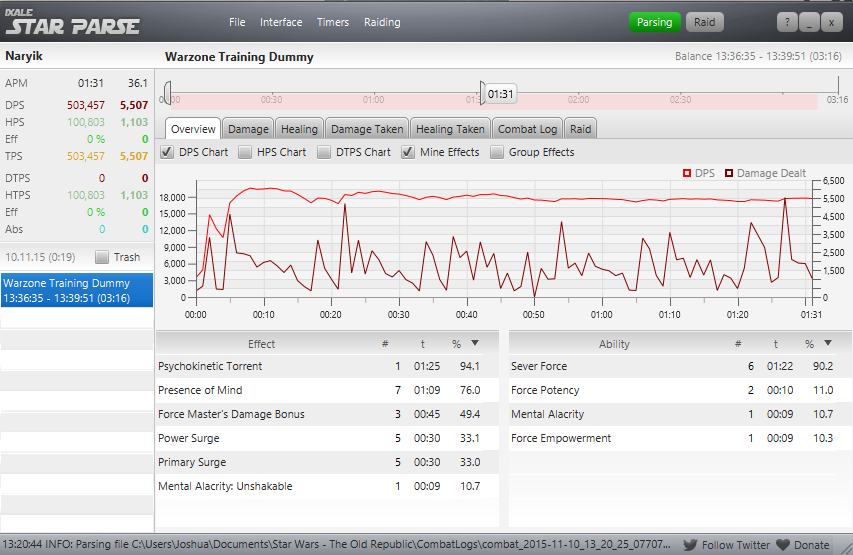Select the Presence of Mind effect row
853x555 pixels.
click(x=327, y=390)
